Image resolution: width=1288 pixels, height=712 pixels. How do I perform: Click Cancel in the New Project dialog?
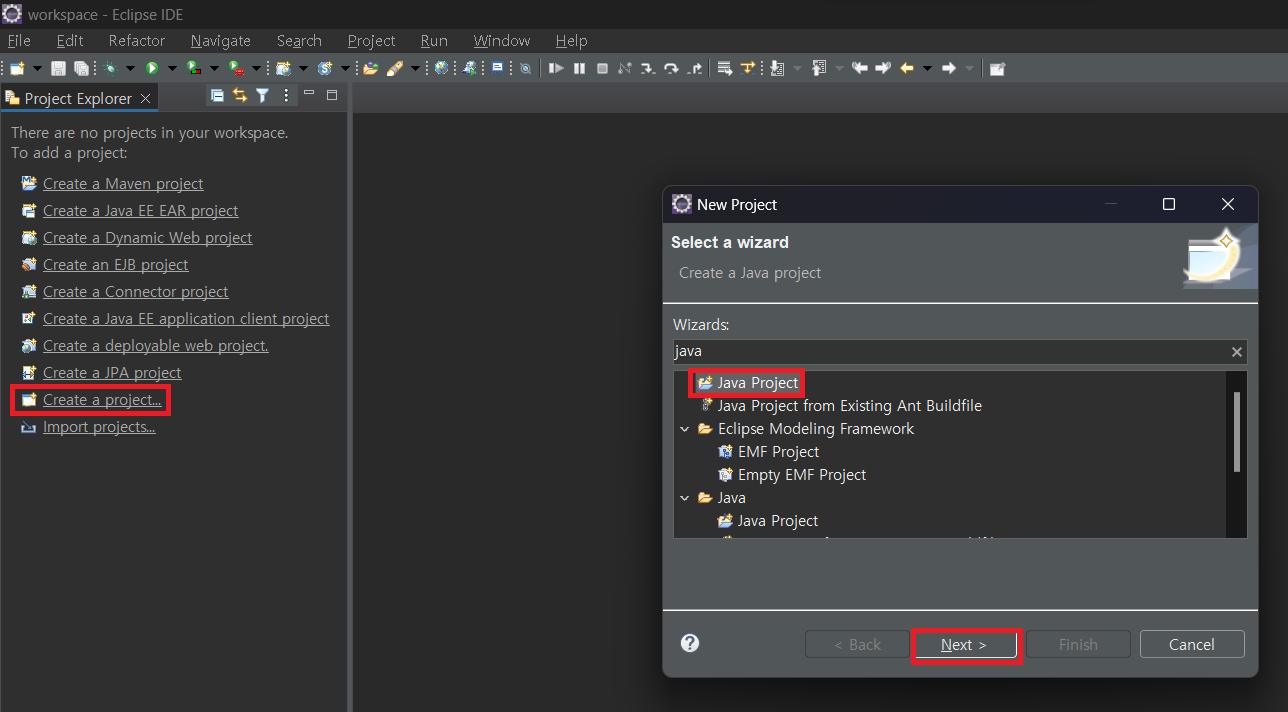1192,644
